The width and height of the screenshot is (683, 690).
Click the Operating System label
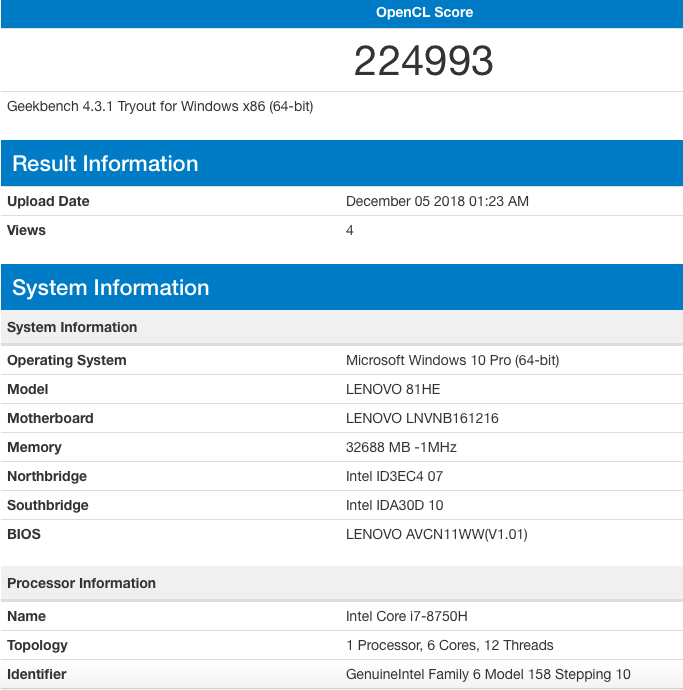tap(67, 360)
